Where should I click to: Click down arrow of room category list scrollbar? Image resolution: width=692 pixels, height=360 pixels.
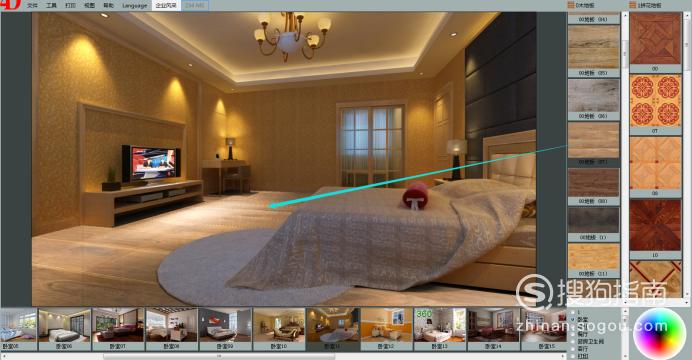coord(625,356)
